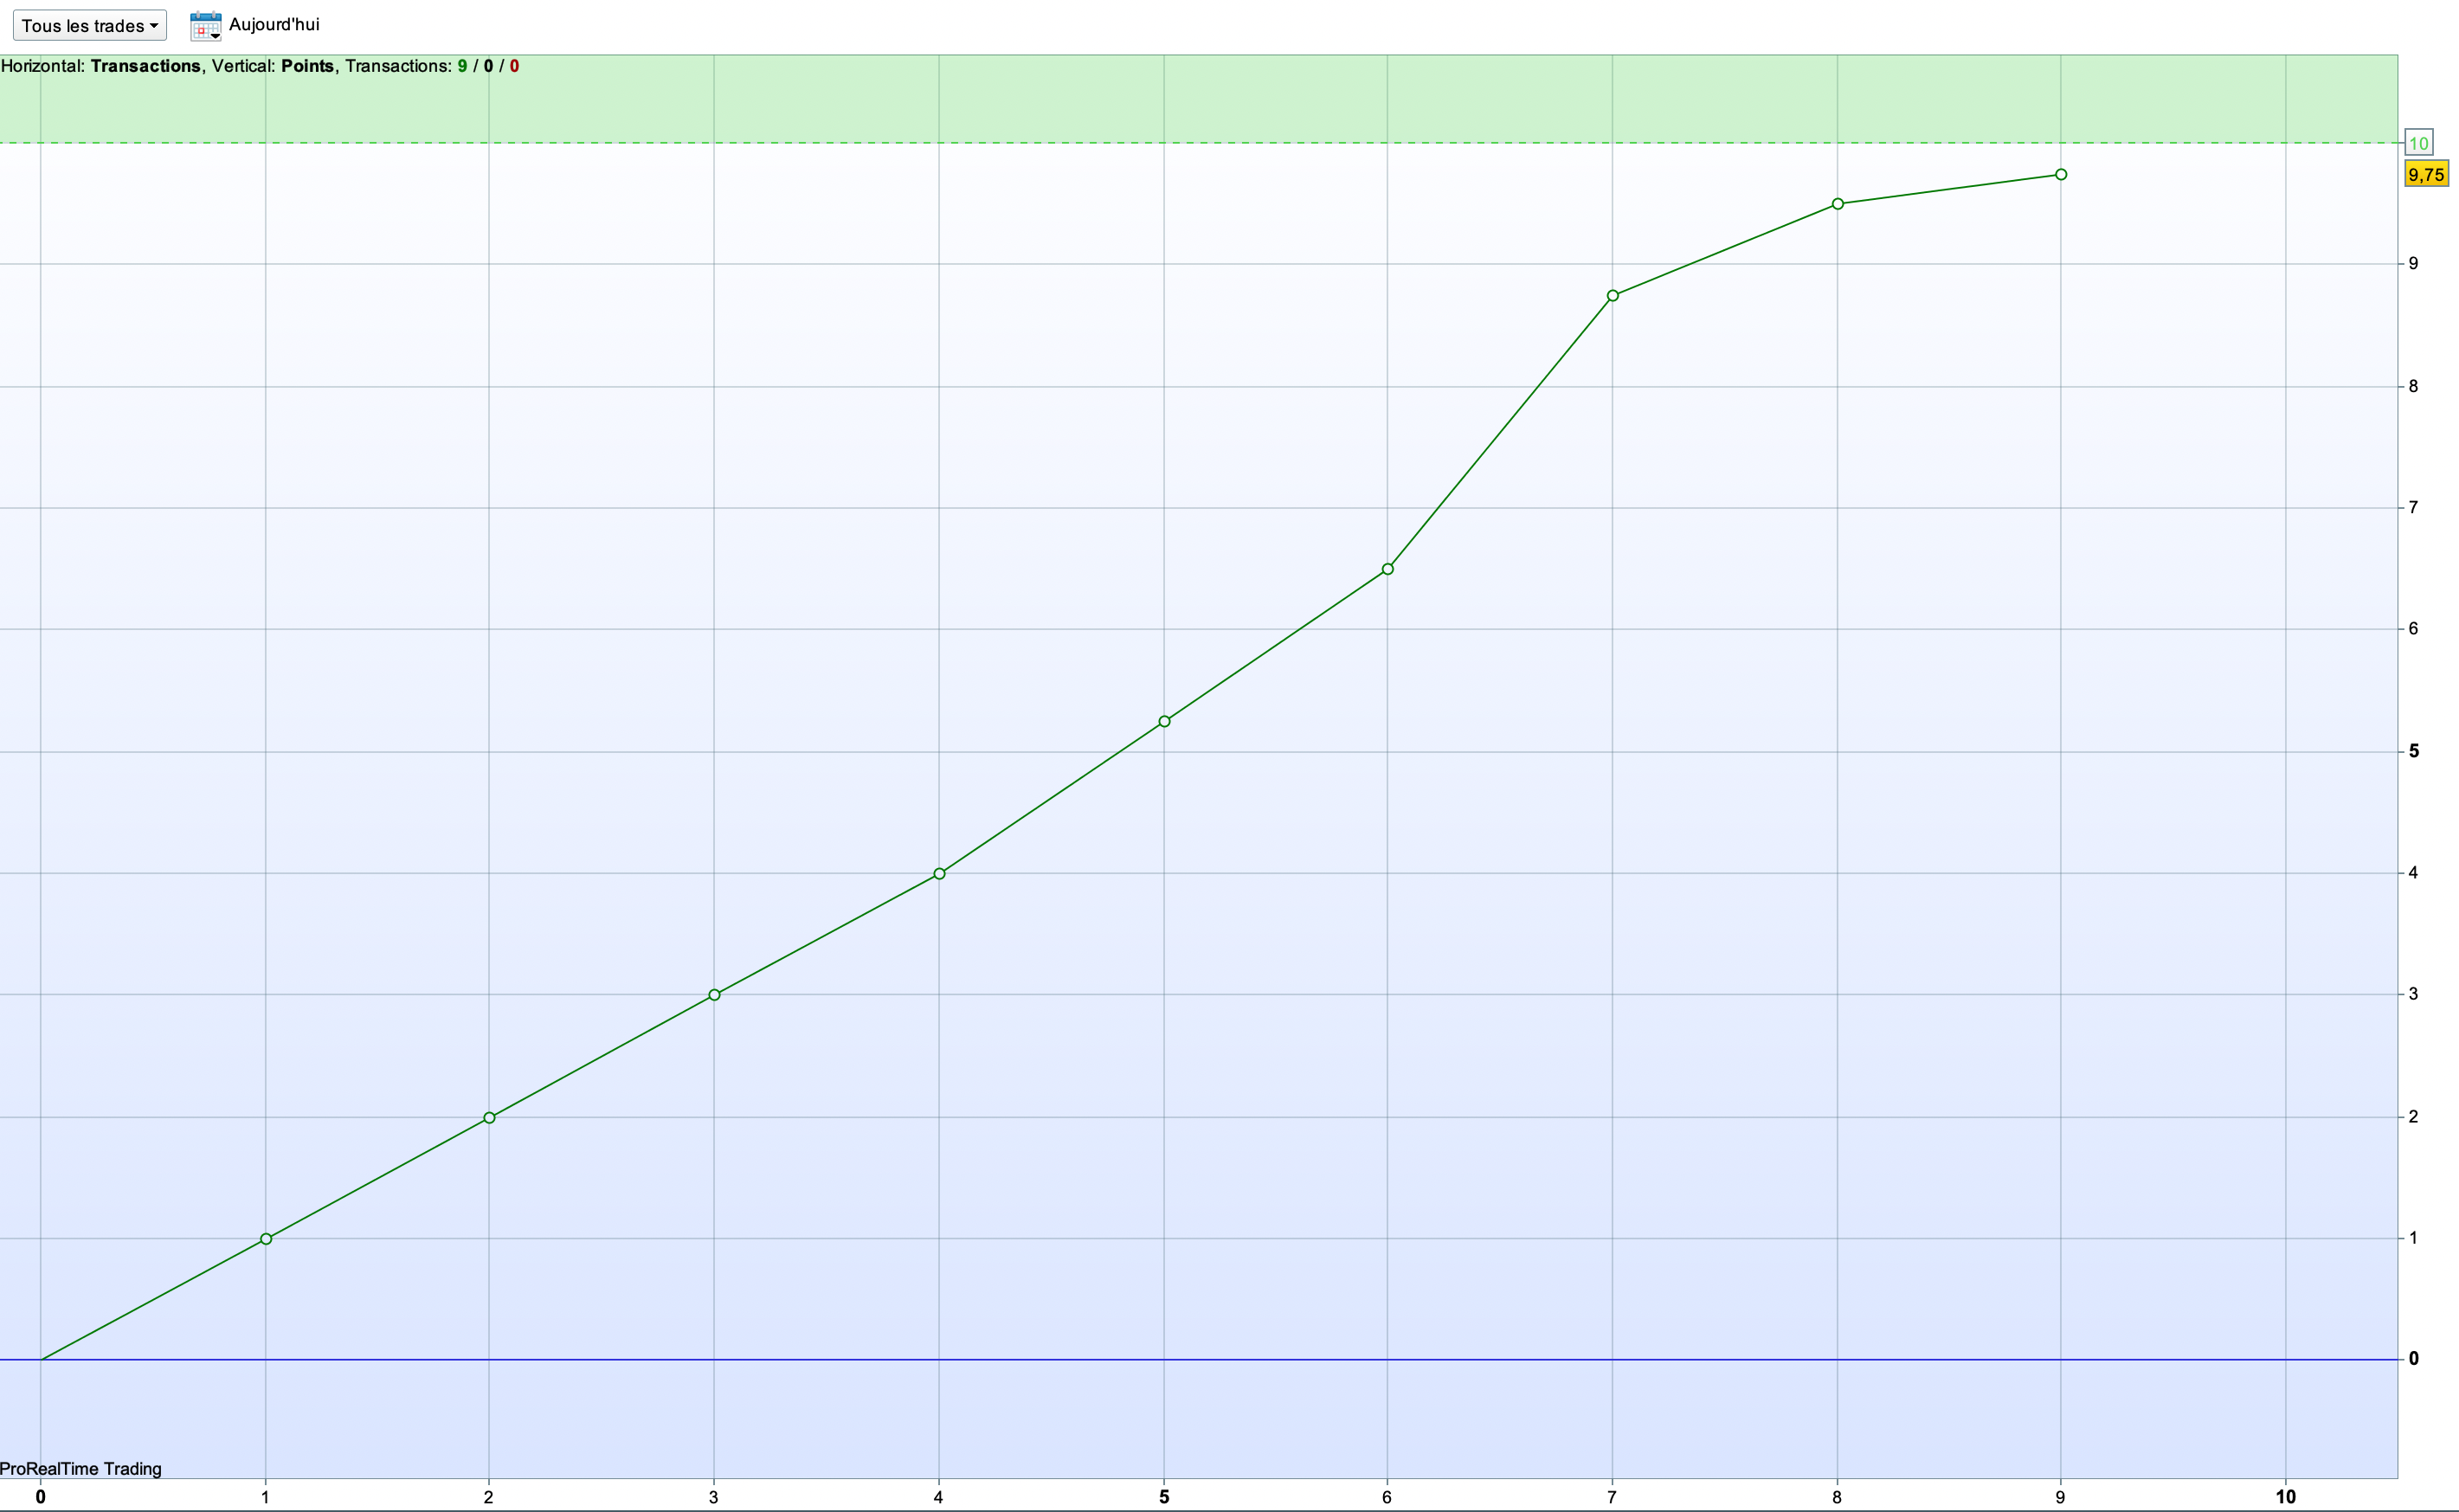Open the 'Tous les trades' dropdown

coord(89,26)
